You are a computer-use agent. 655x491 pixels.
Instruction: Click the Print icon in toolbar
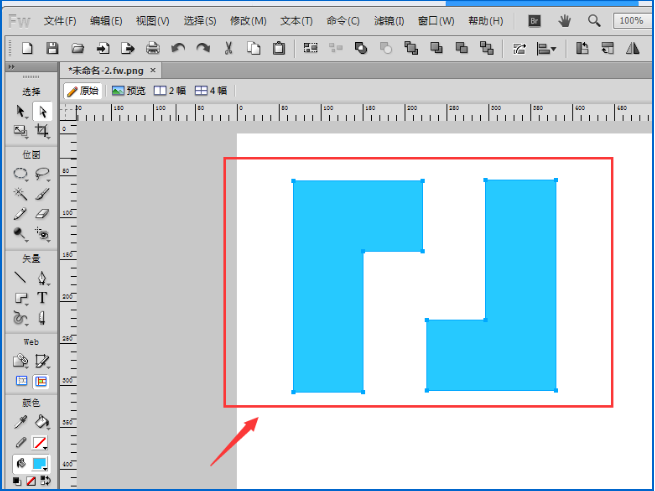pyautogui.click(x=152, y=47)
